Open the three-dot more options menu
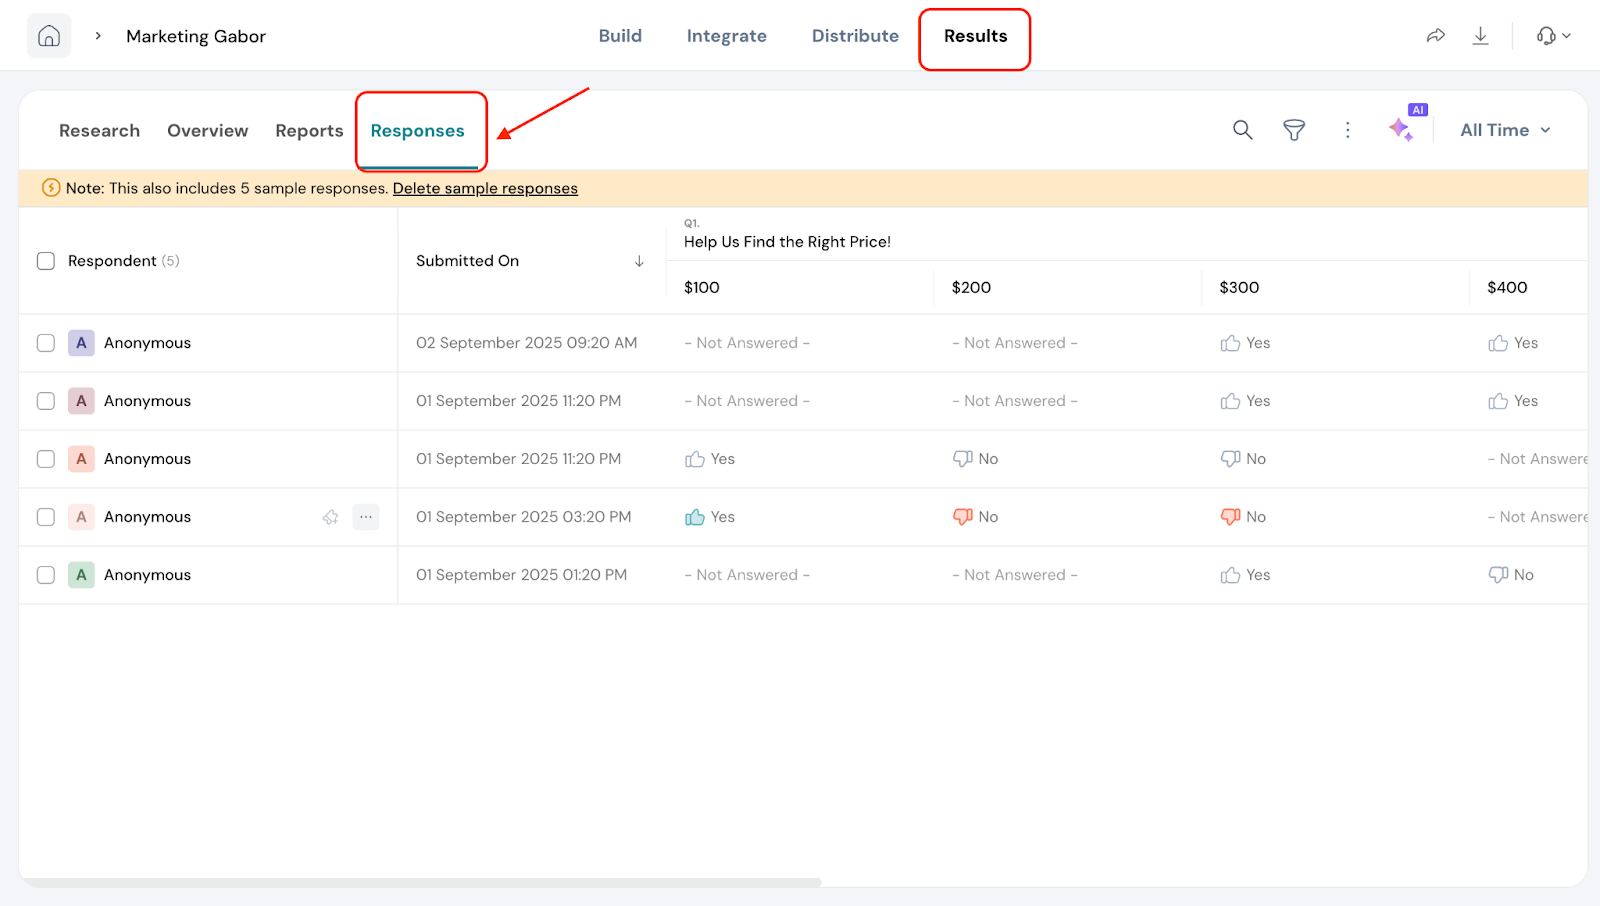1600x906 pixels. (1347, 130)
